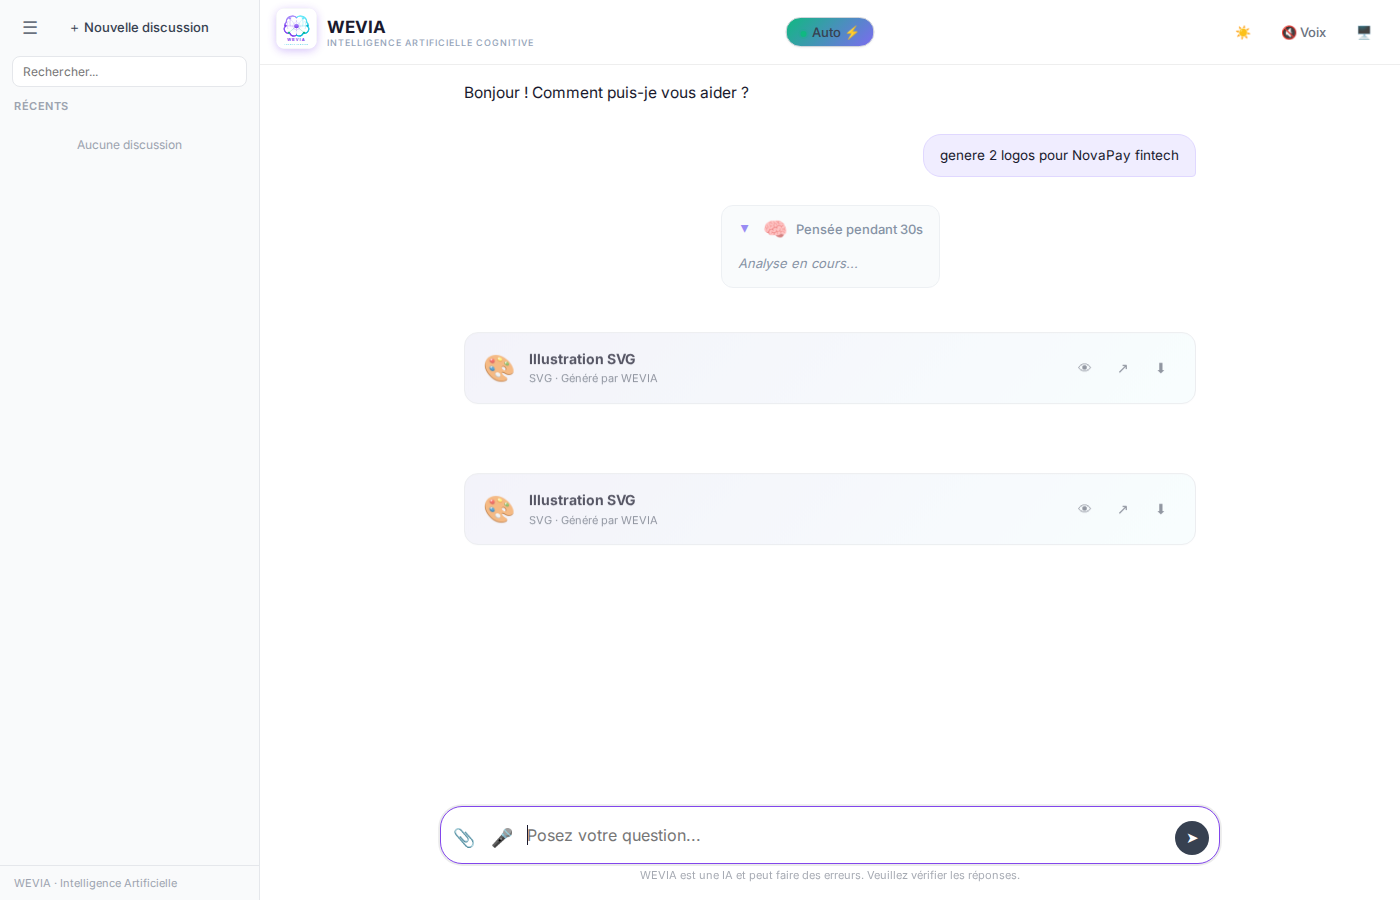Click the WEVIA brain logo
This screenshot has height=900, width=1400.
tap(296, 29)
